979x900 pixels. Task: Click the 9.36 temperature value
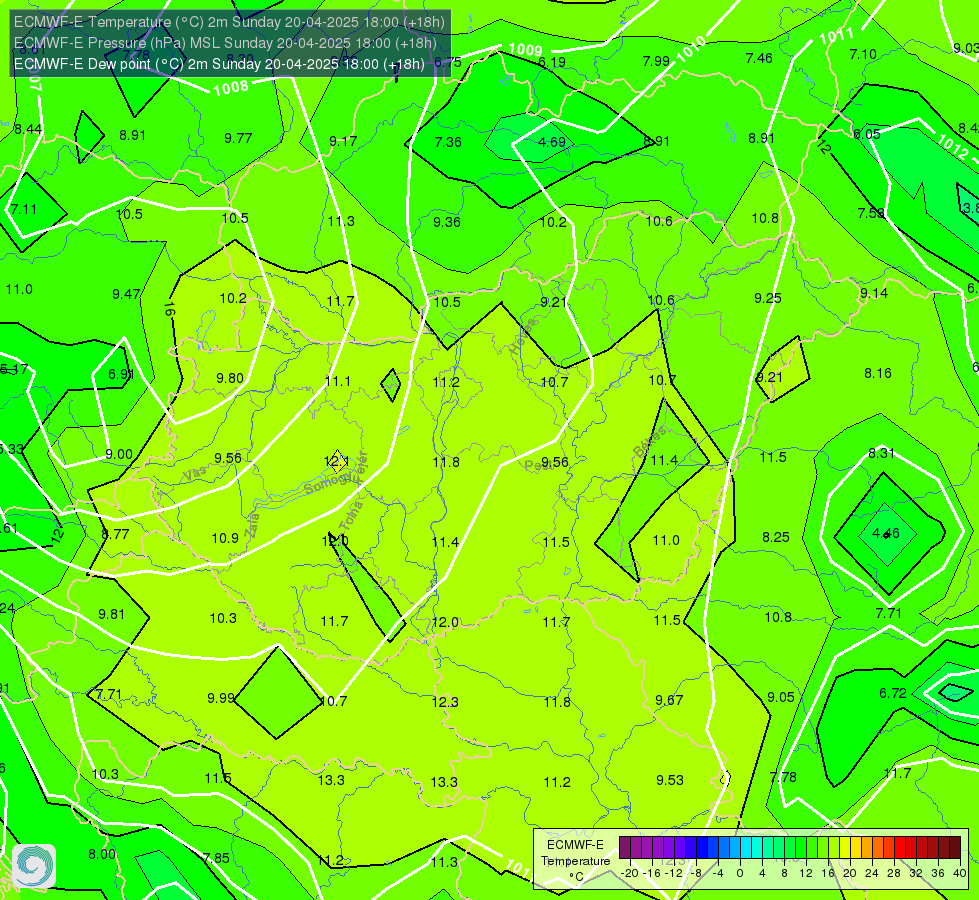pyautogui.click(x=447, y=222)
